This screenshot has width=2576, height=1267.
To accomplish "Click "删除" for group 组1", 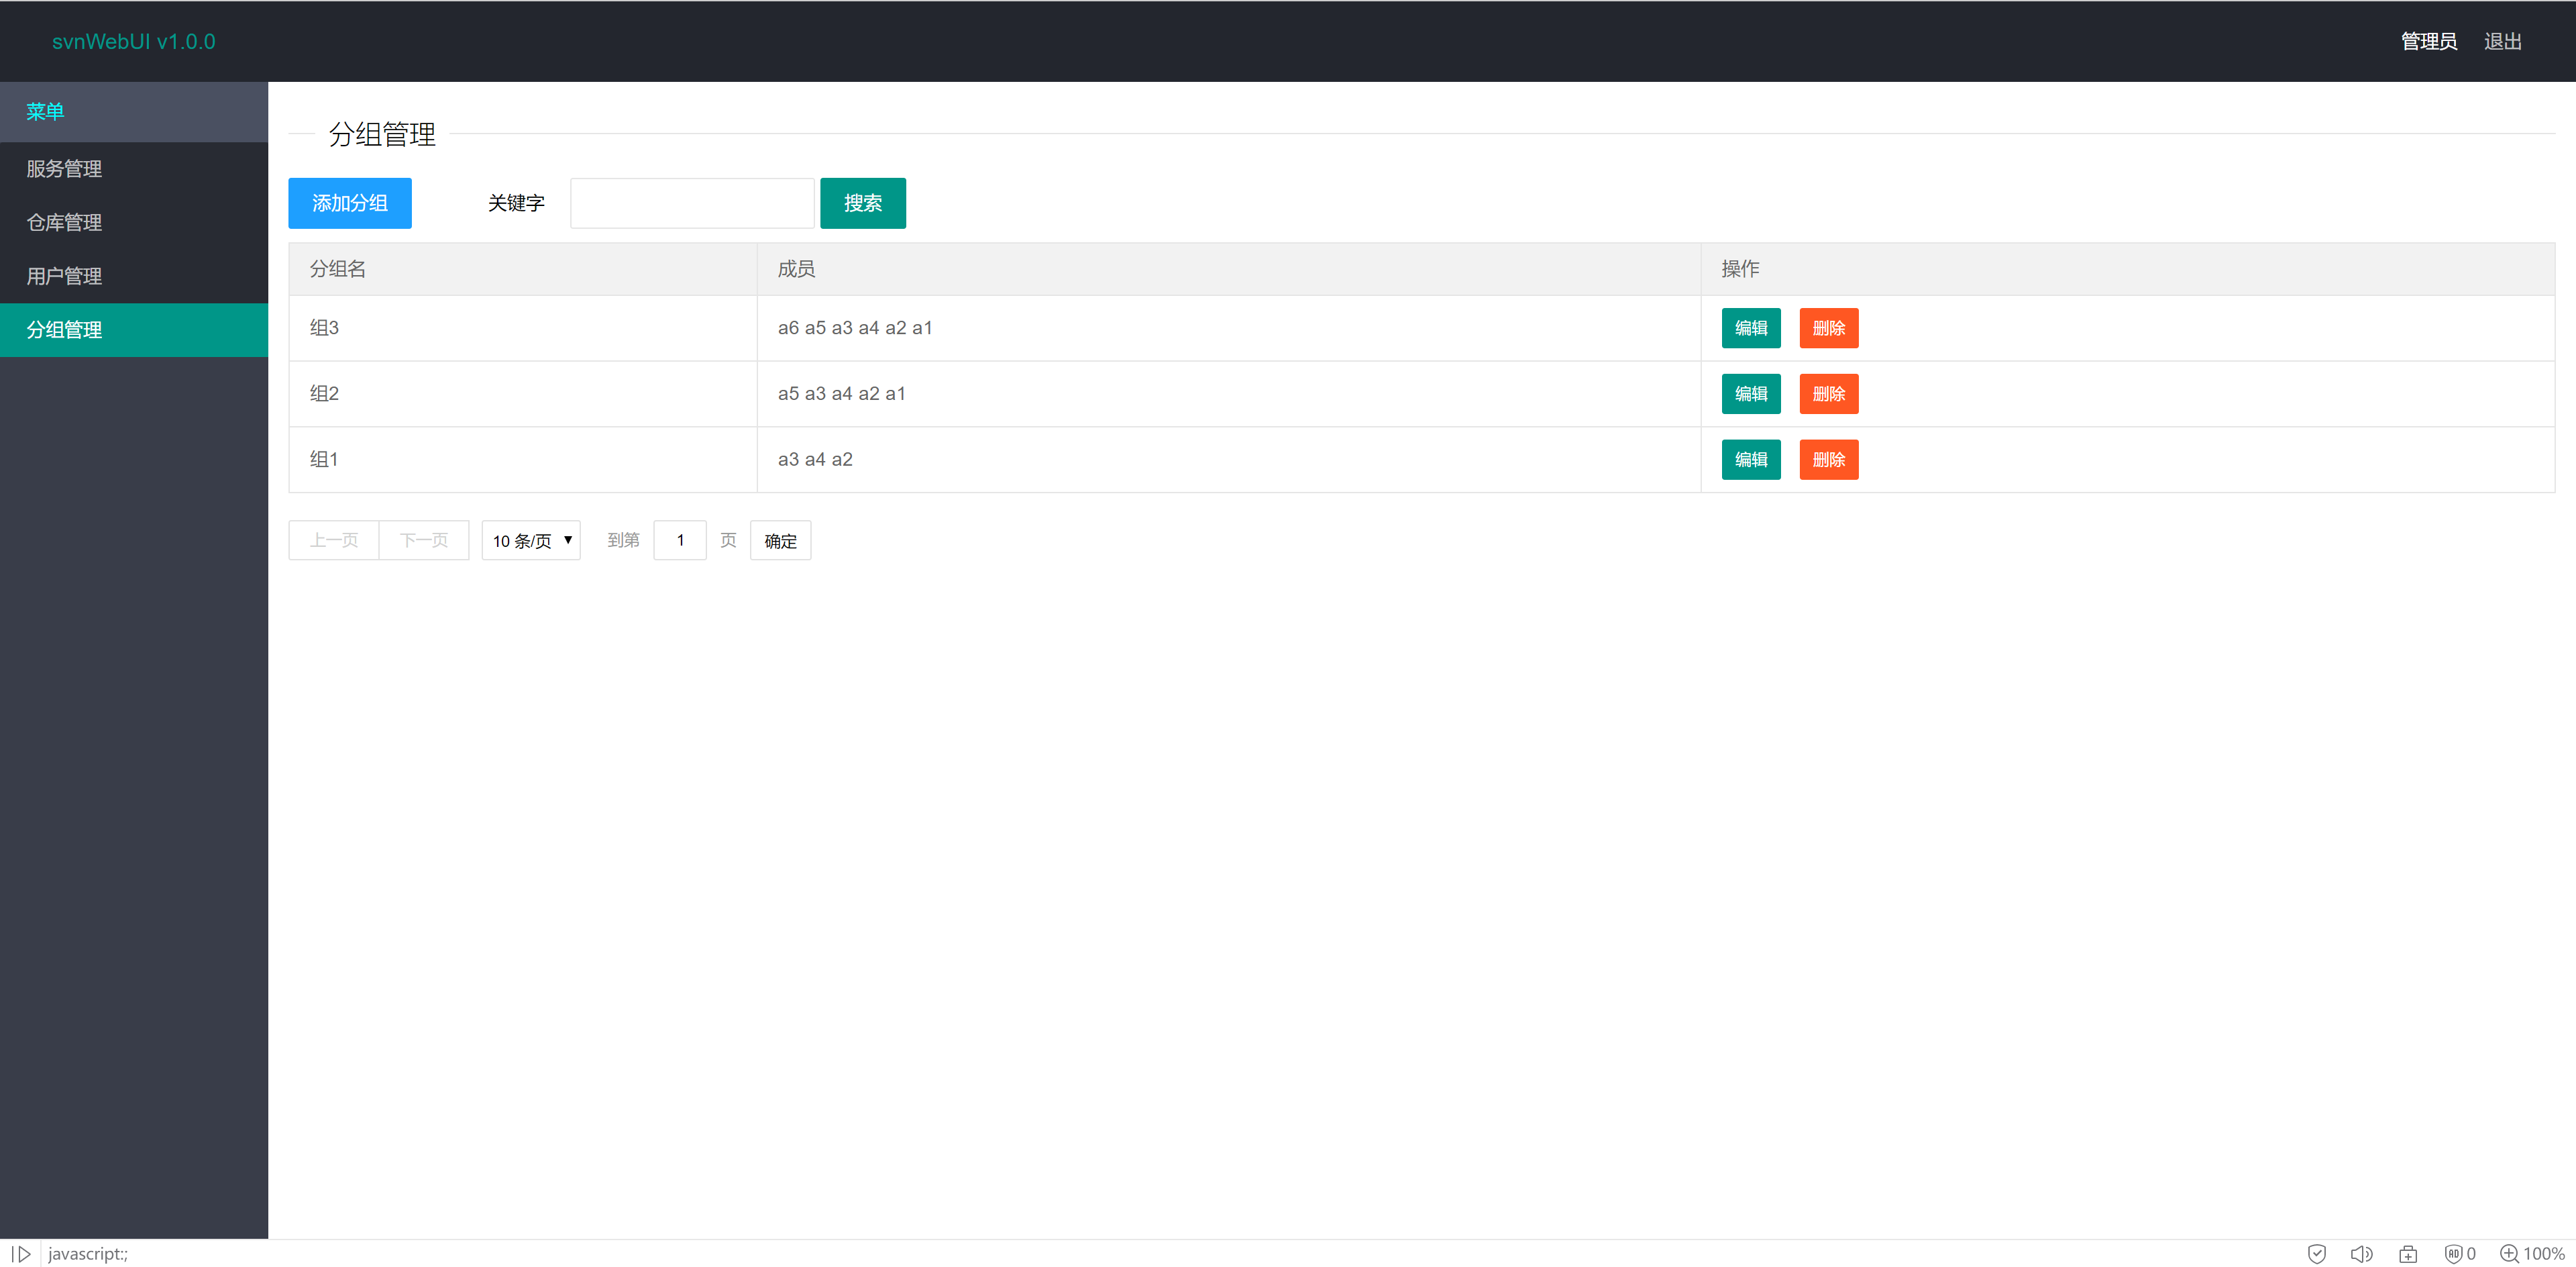I will [x=1828, y=459].
